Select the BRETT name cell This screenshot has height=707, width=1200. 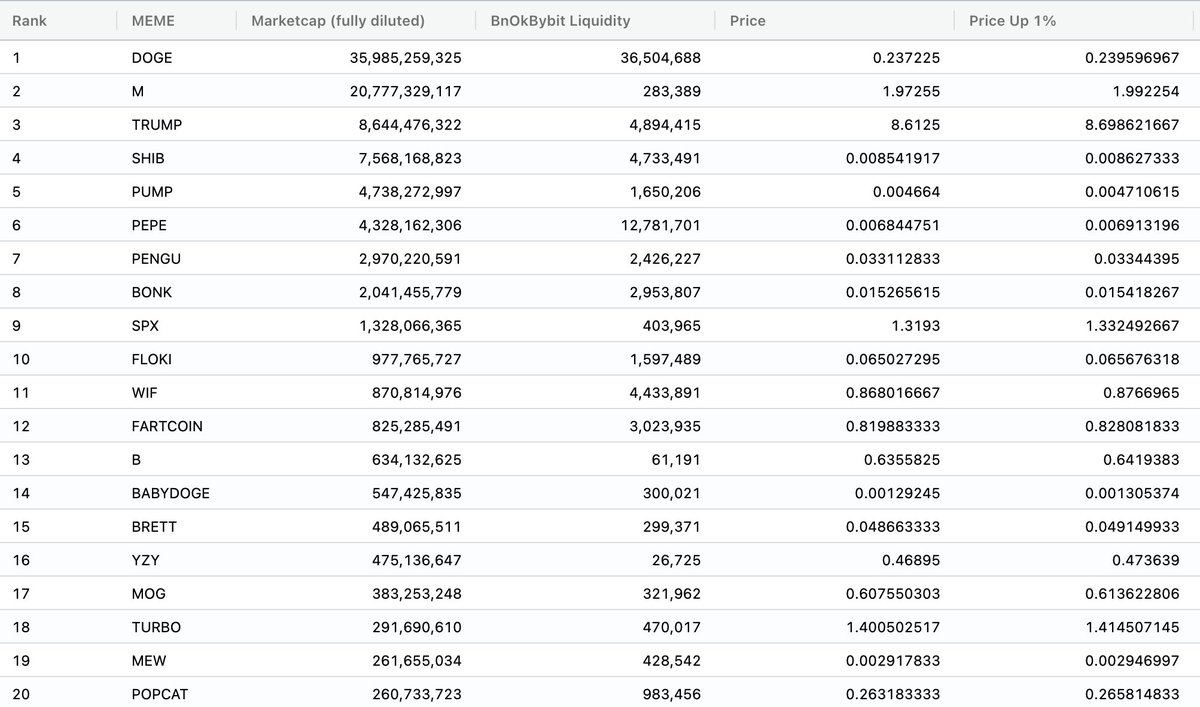[x=155, y=527]
